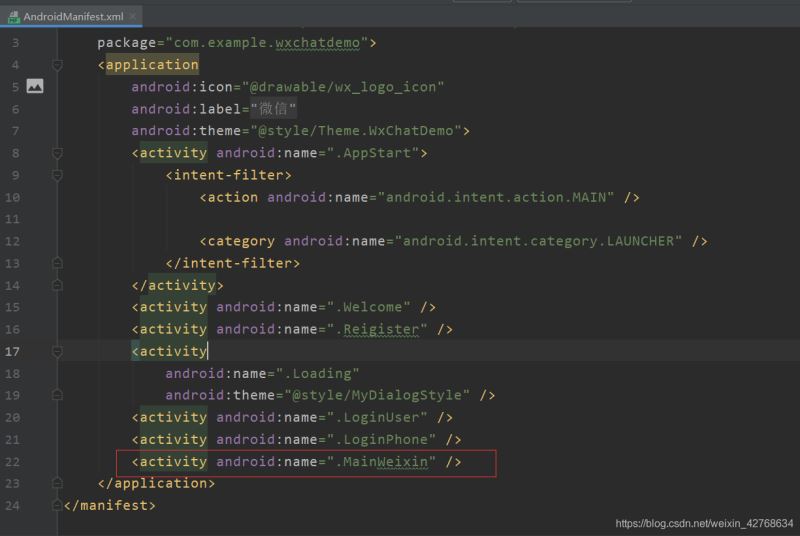Click line number 22 in the gutter
The width and height of the screenshot is (800, 536).
click(12, 462)
